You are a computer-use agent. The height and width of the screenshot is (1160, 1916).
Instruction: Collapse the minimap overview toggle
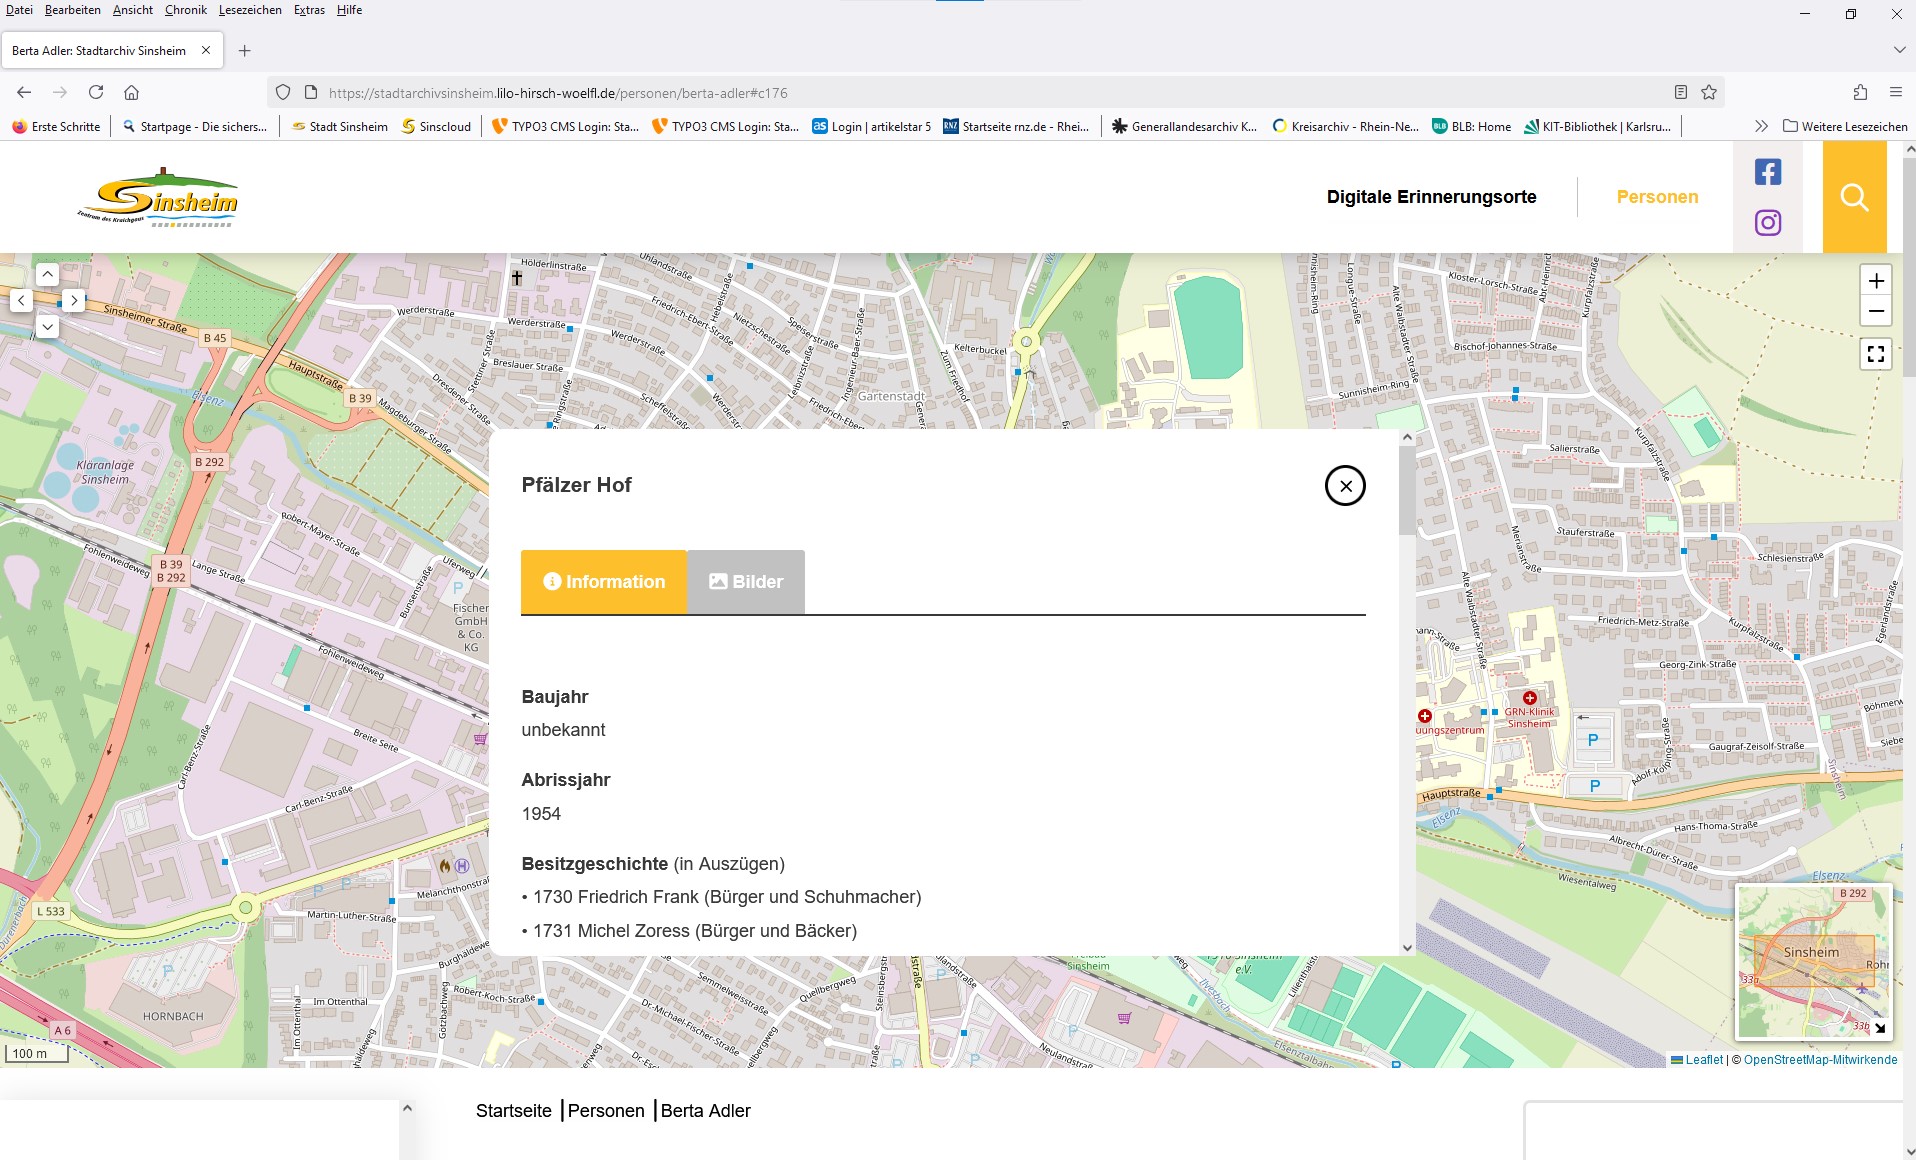pyautogui.click(x=1879, y=1027)
